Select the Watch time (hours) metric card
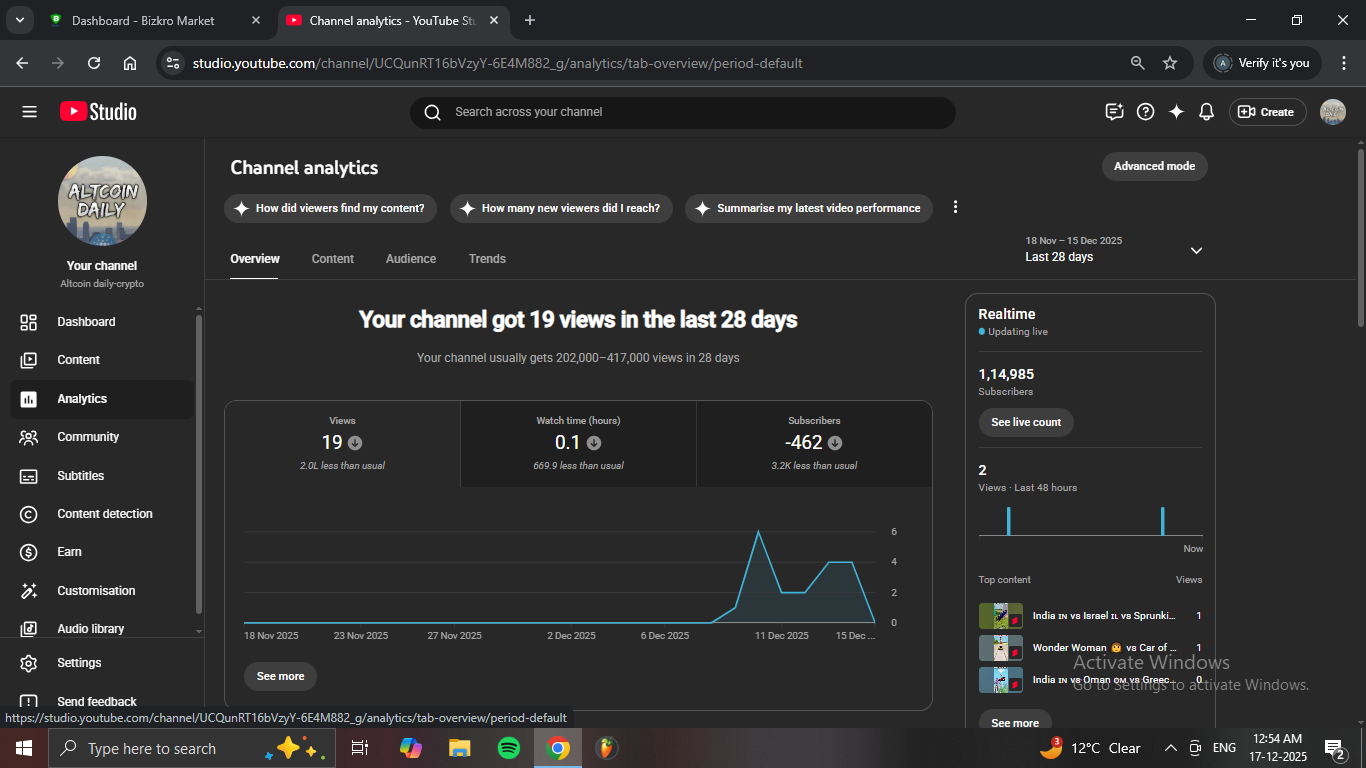Image resolution: width=1366 pixels, height=768 pixels. [578, 444]
